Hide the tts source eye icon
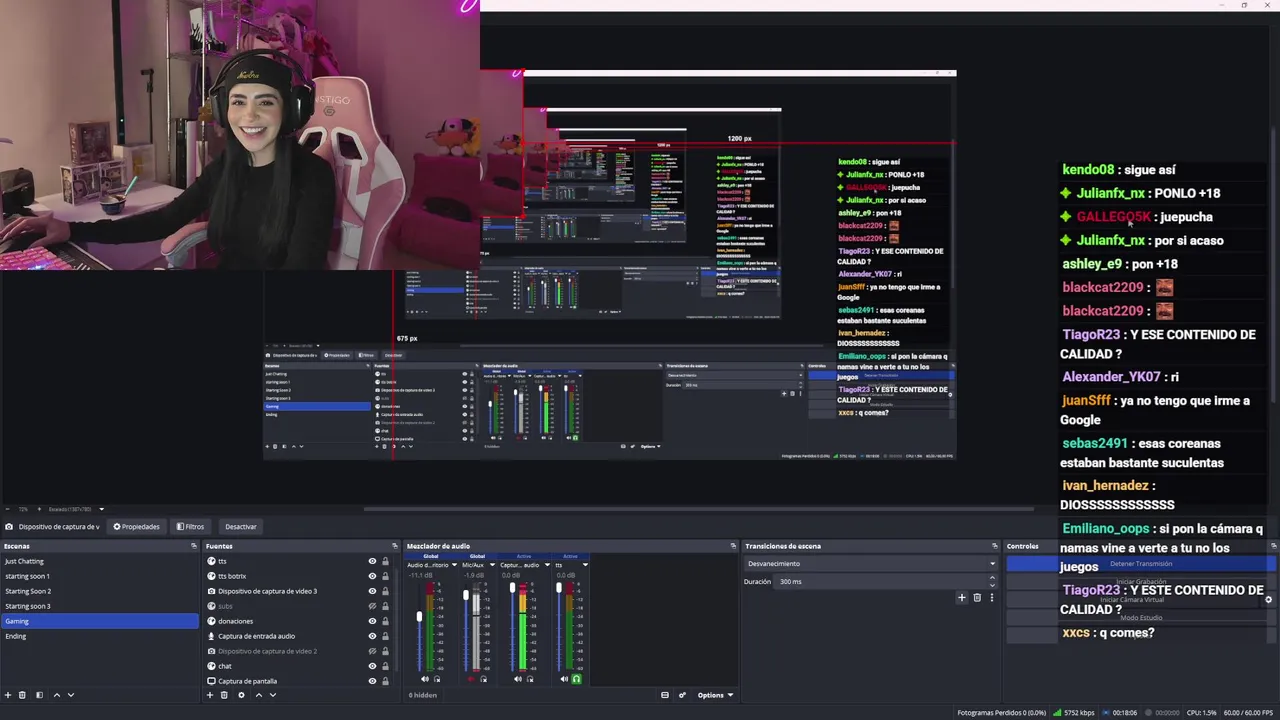The width and height of the screenshot is (1280, 720). [x=372, y=561]
